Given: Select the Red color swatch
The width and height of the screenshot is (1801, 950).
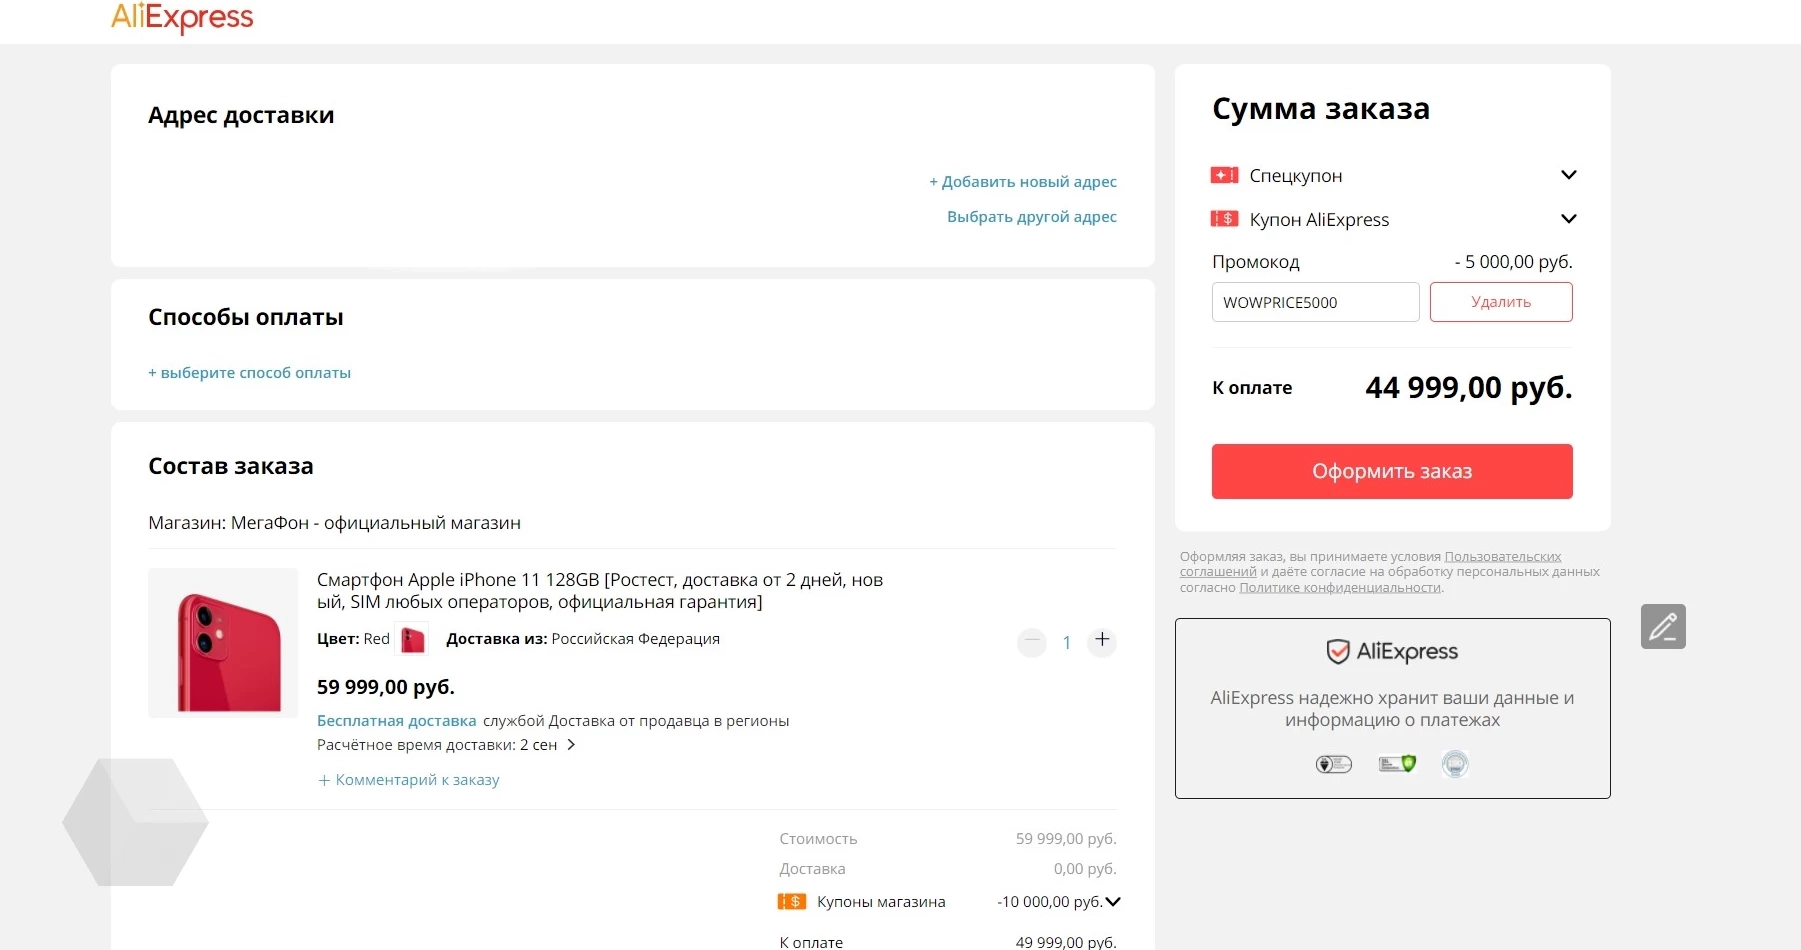Looking at the screenshot, I should tap(412, 639).
